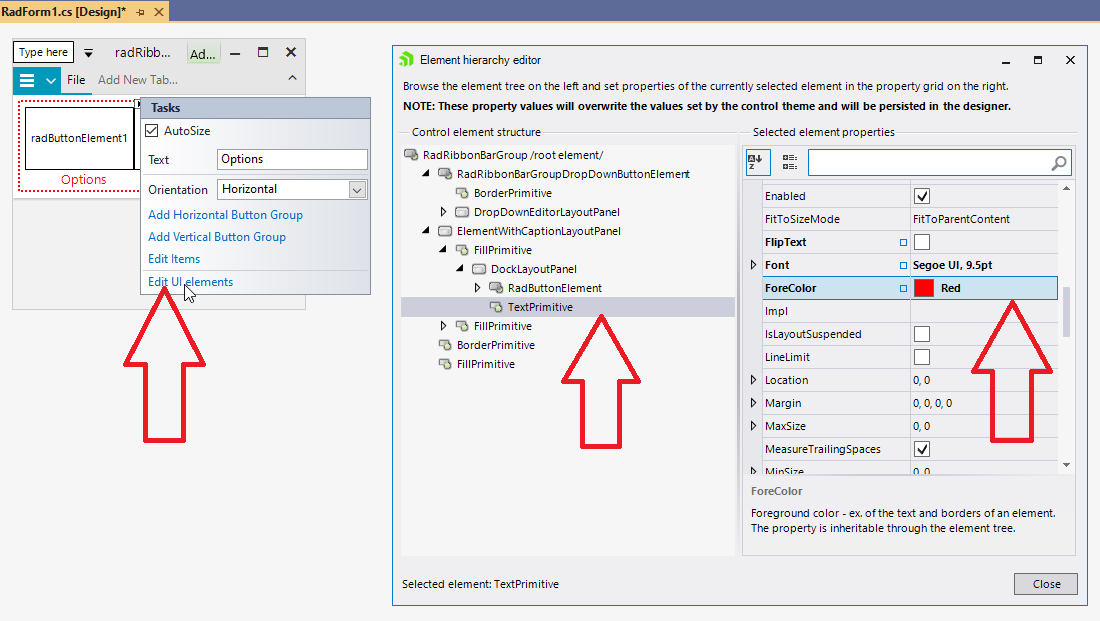Collapse the RadRibbonBarGroupDropDownButtonElement node

point(426,173)
